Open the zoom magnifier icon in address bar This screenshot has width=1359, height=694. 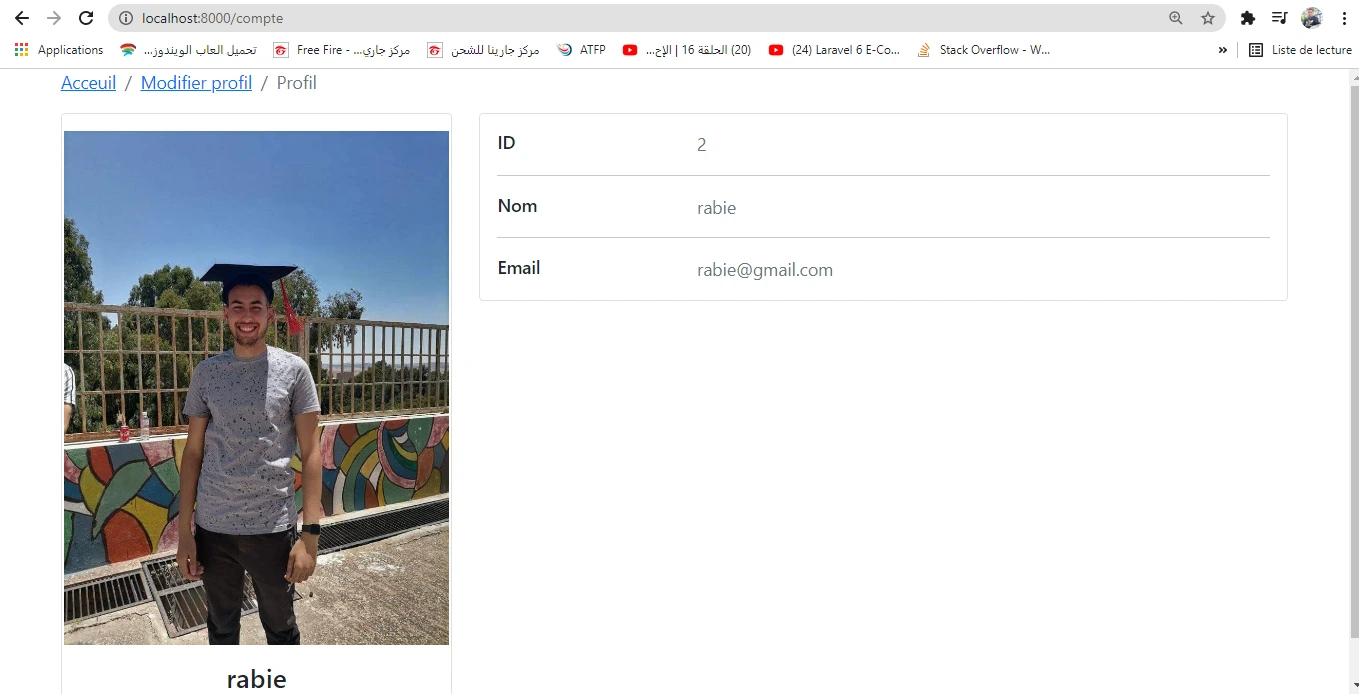[1176, 18]
